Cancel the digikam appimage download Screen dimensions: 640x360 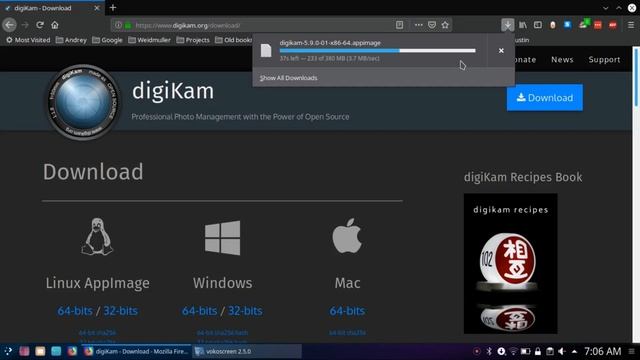click(x=501, y=51)
